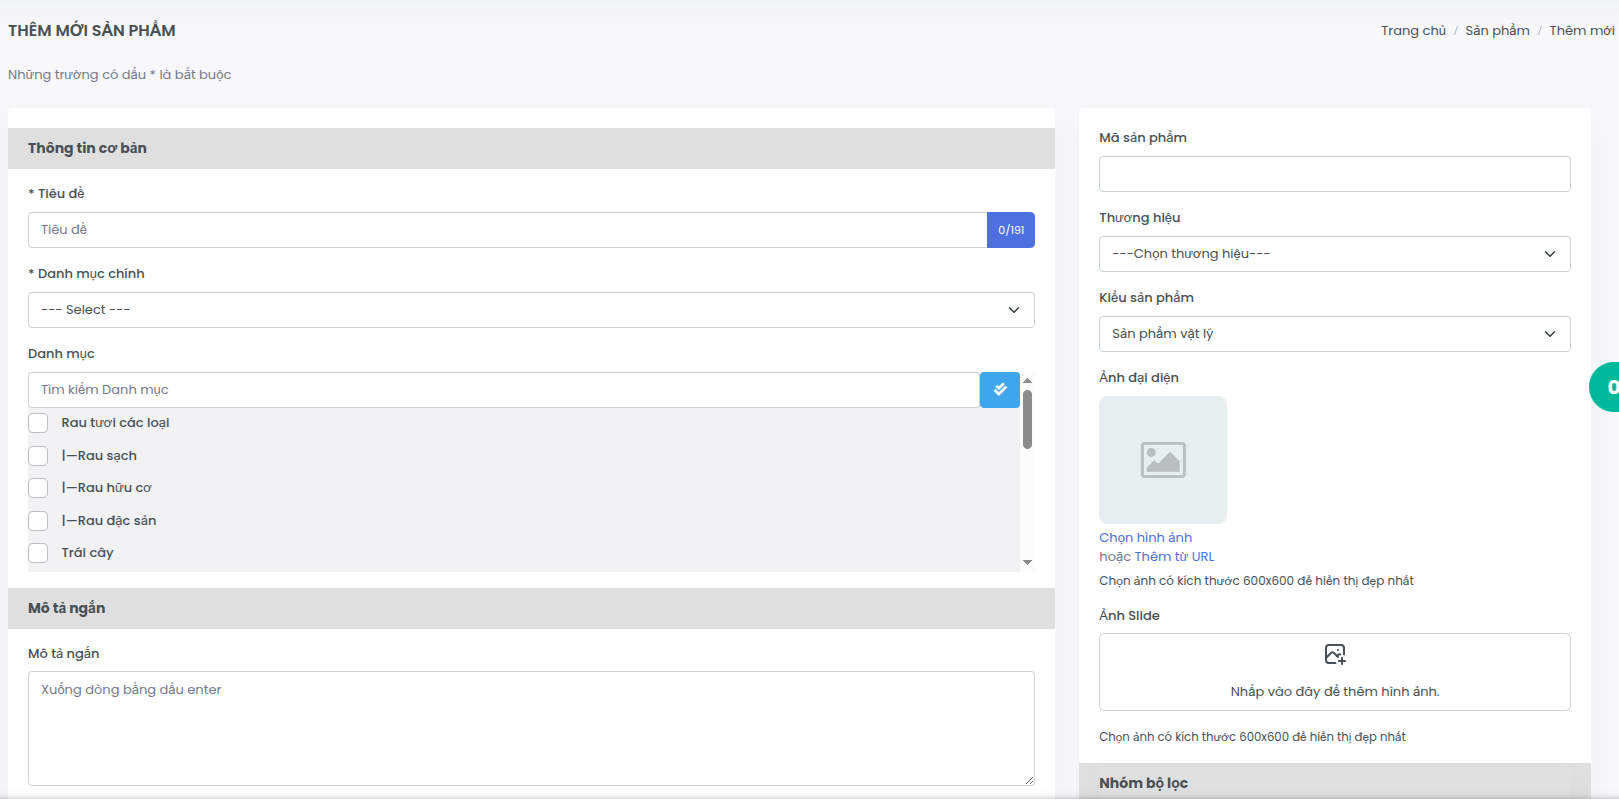Click the category list scroll up arrow

tap(1027, 381)
